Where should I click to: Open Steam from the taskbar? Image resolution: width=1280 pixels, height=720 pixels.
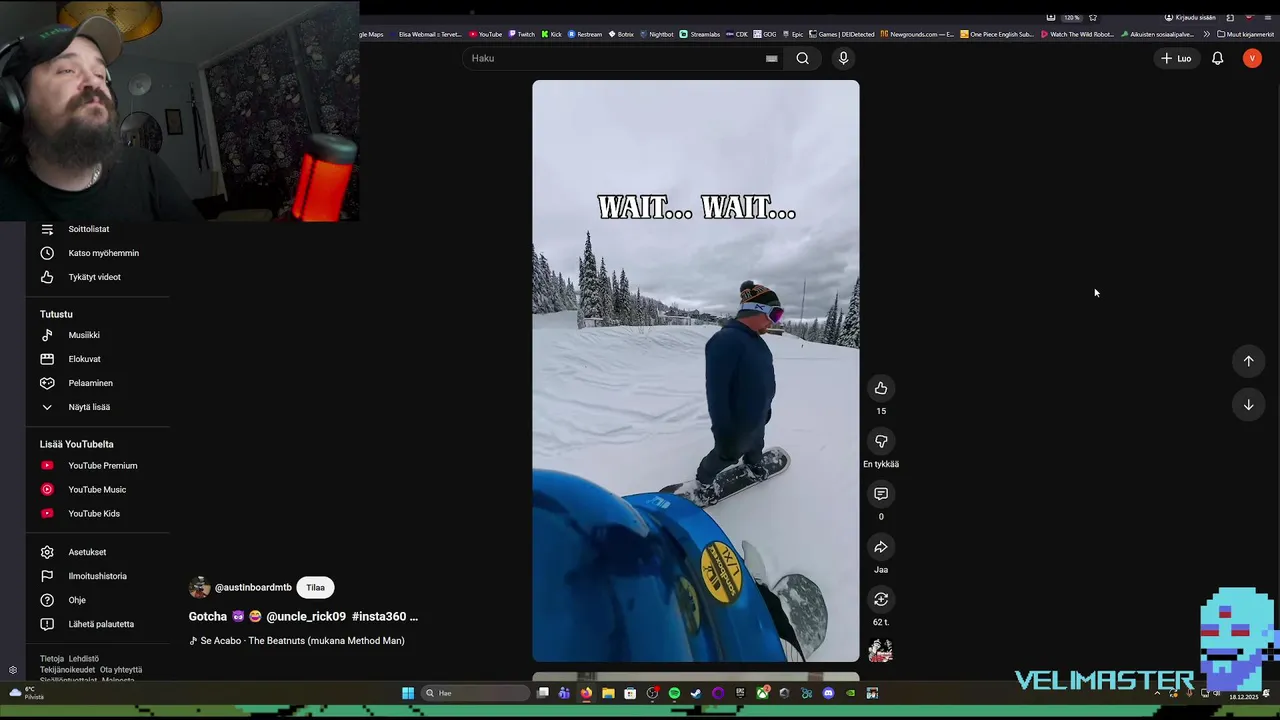(x=696, y=693)
